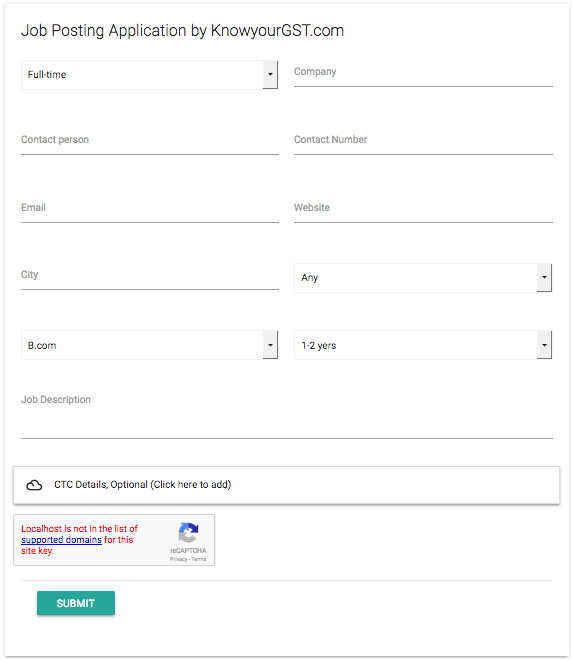Screen dimensions: 572x660
Task: Open reCAPTCHA Terms link
Action: pos(199,559)
